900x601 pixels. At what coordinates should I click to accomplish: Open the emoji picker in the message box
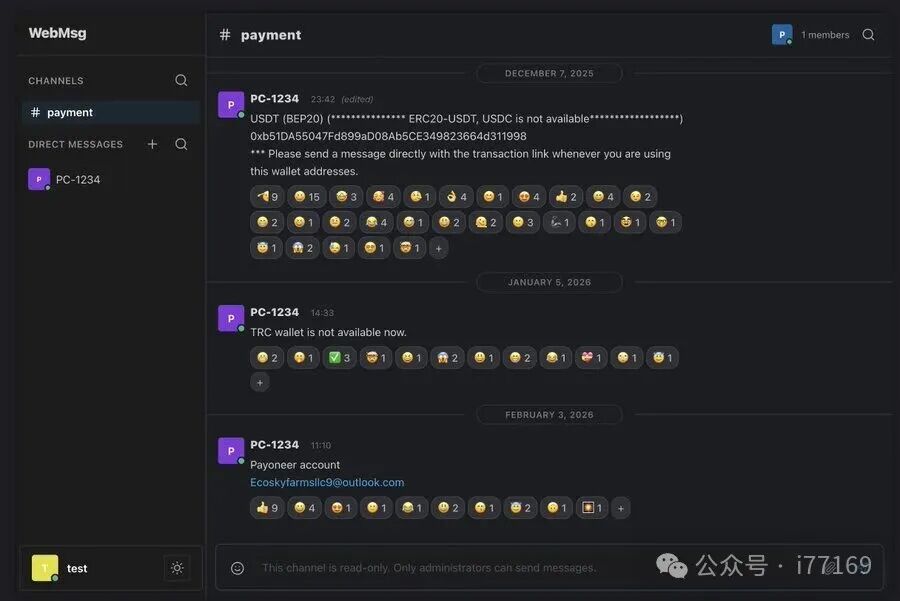click(x=237, y=568)
